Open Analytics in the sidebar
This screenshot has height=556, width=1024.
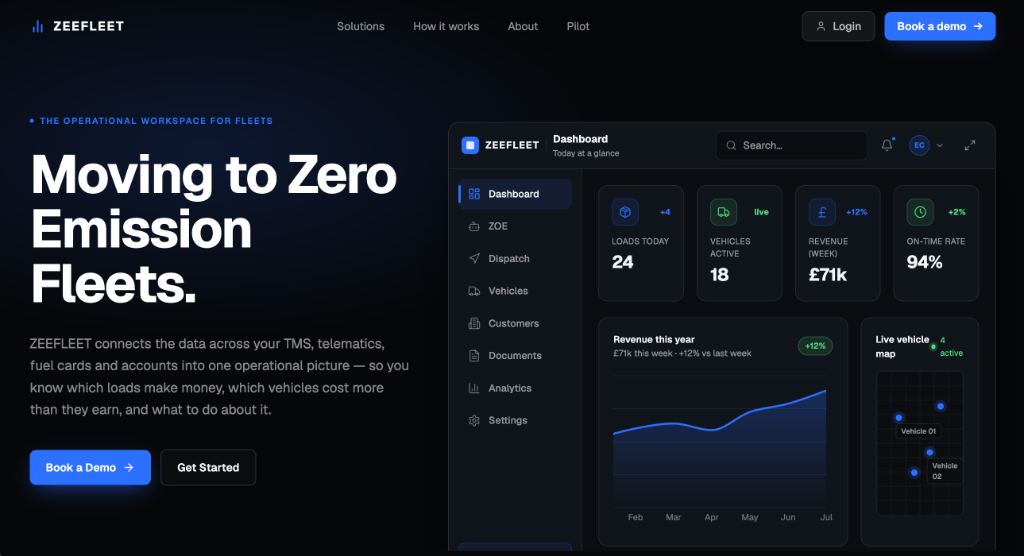pyautogui.click(x=515, y=388)
